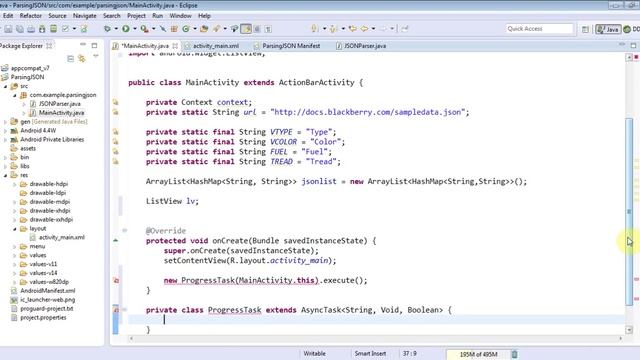This screenshot has height=360, width=640.
Task: Open Package Explorer view menu triangle
Action: [96, 56]
